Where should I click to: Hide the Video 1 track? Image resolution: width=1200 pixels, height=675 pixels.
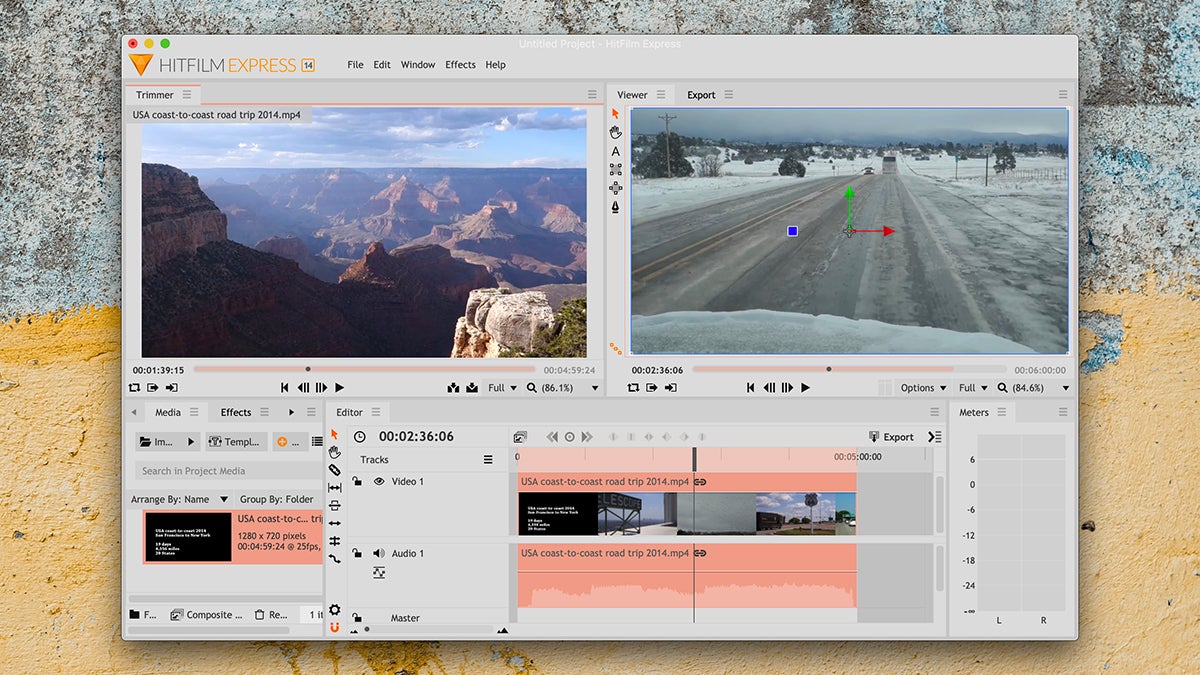(379, 482)
